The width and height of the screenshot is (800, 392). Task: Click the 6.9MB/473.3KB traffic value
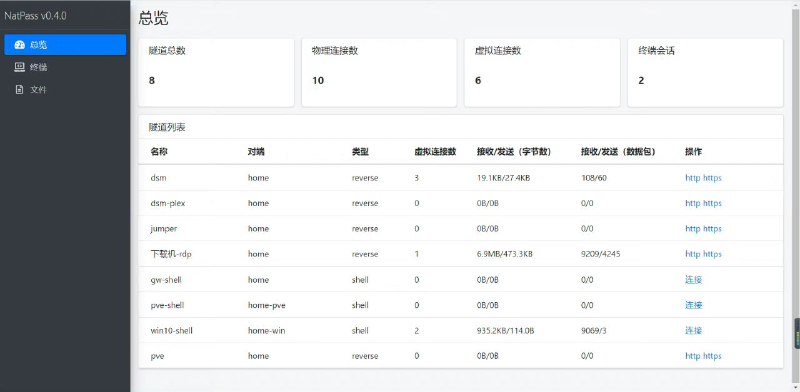click(x=505, y=254)
